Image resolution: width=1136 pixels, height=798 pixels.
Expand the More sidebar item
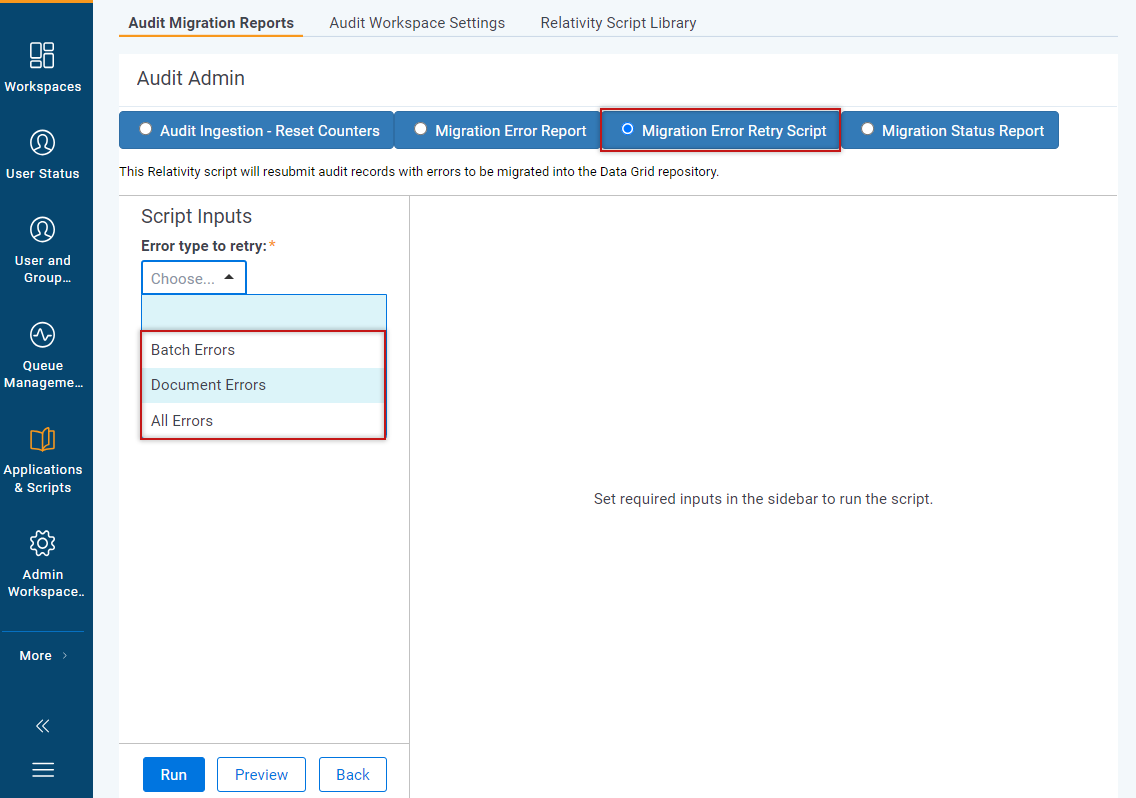tap(43, 655)
